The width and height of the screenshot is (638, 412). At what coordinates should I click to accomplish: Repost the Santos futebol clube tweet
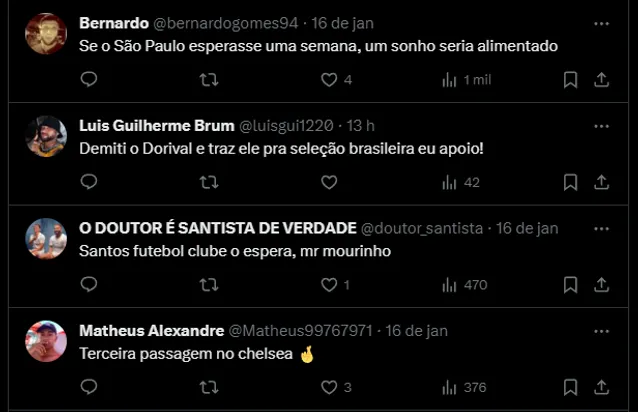[209, 285]
